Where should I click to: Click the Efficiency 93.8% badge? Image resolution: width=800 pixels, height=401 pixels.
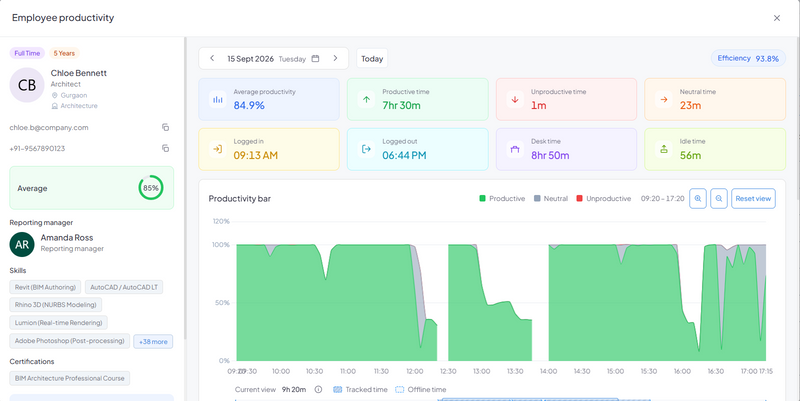pos(748,58)
